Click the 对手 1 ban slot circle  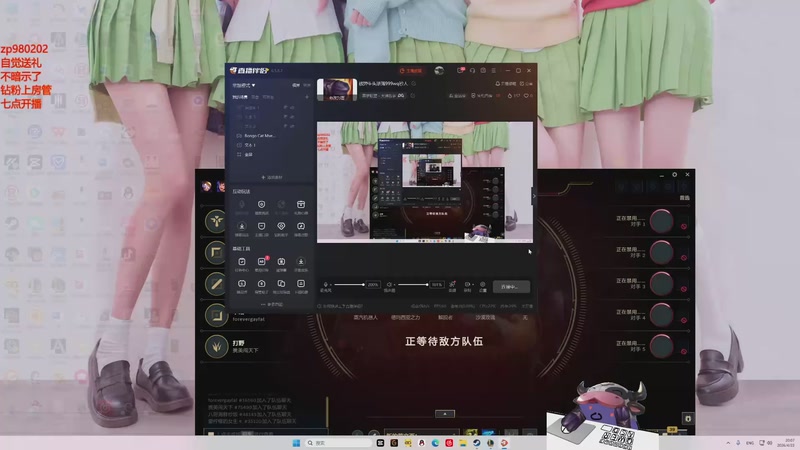coord(662,221)
